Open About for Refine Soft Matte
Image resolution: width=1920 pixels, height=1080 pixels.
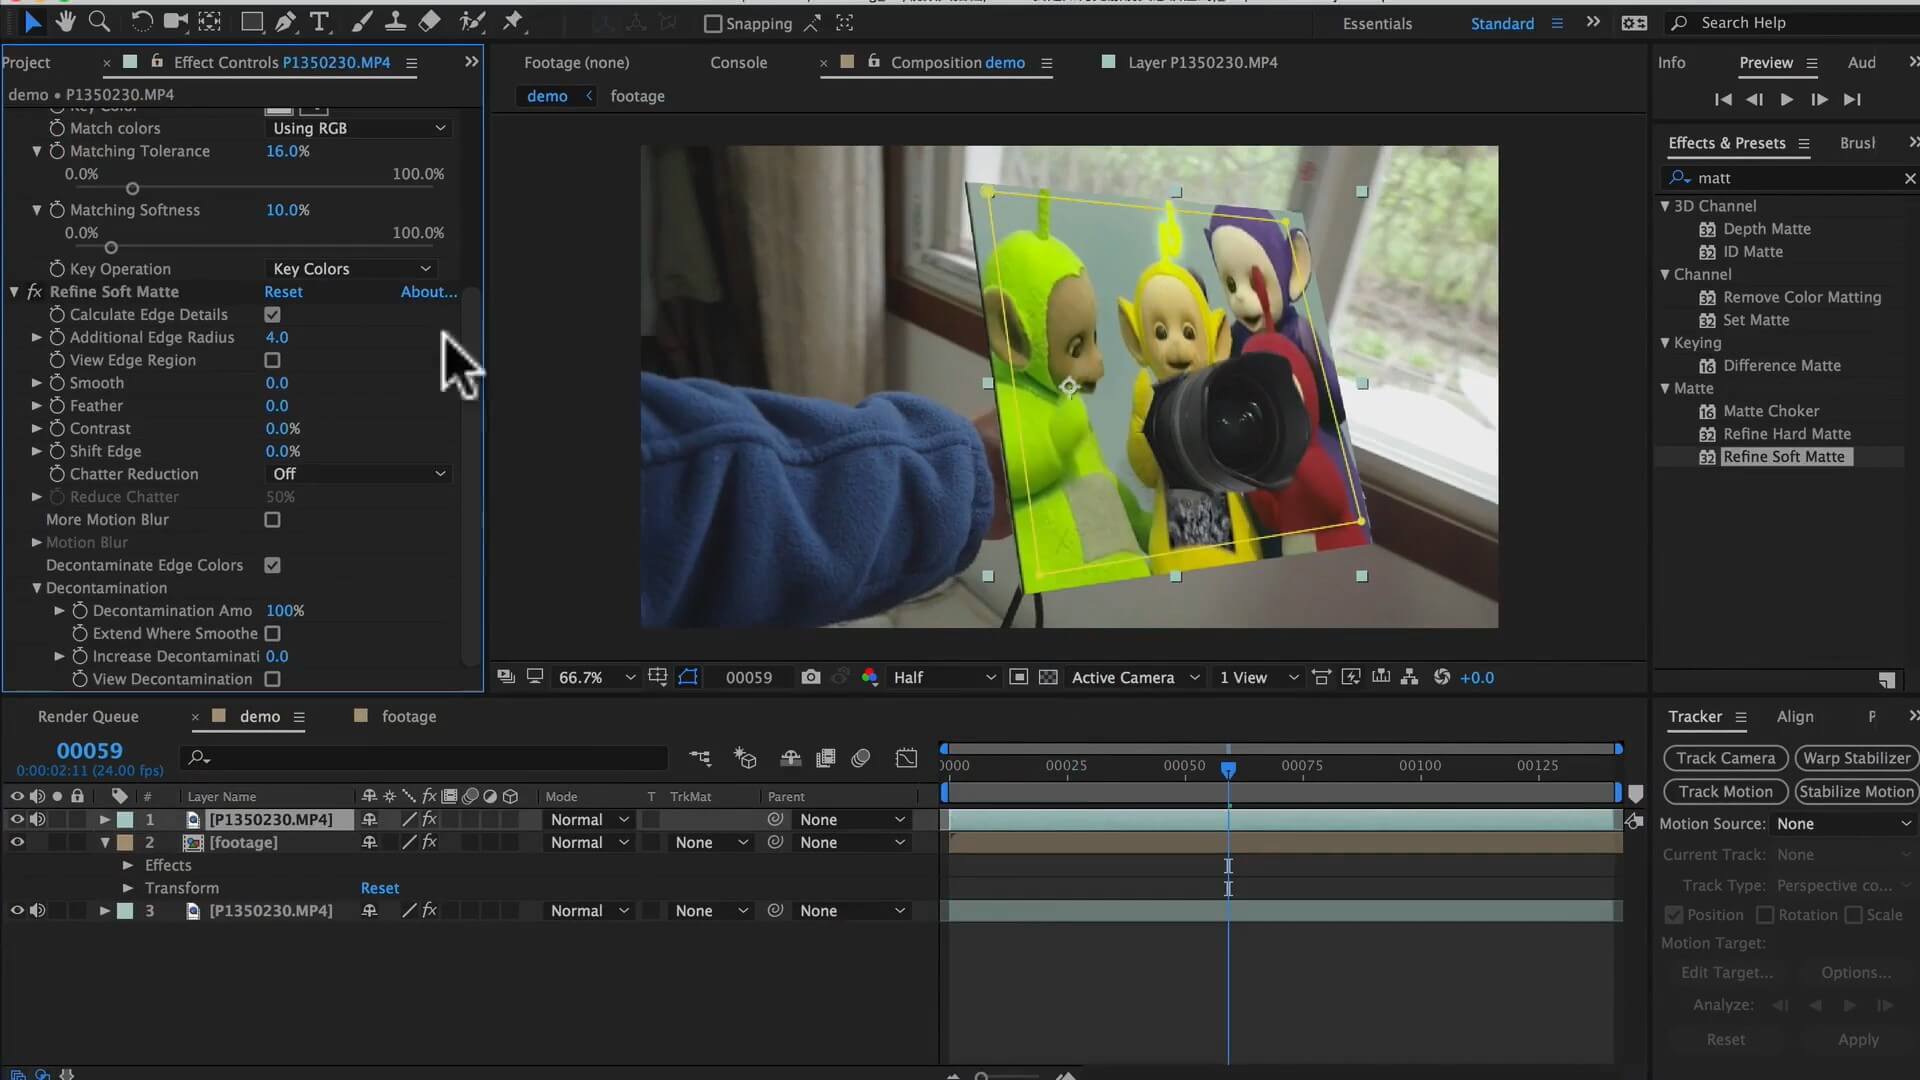coord(428,292)
